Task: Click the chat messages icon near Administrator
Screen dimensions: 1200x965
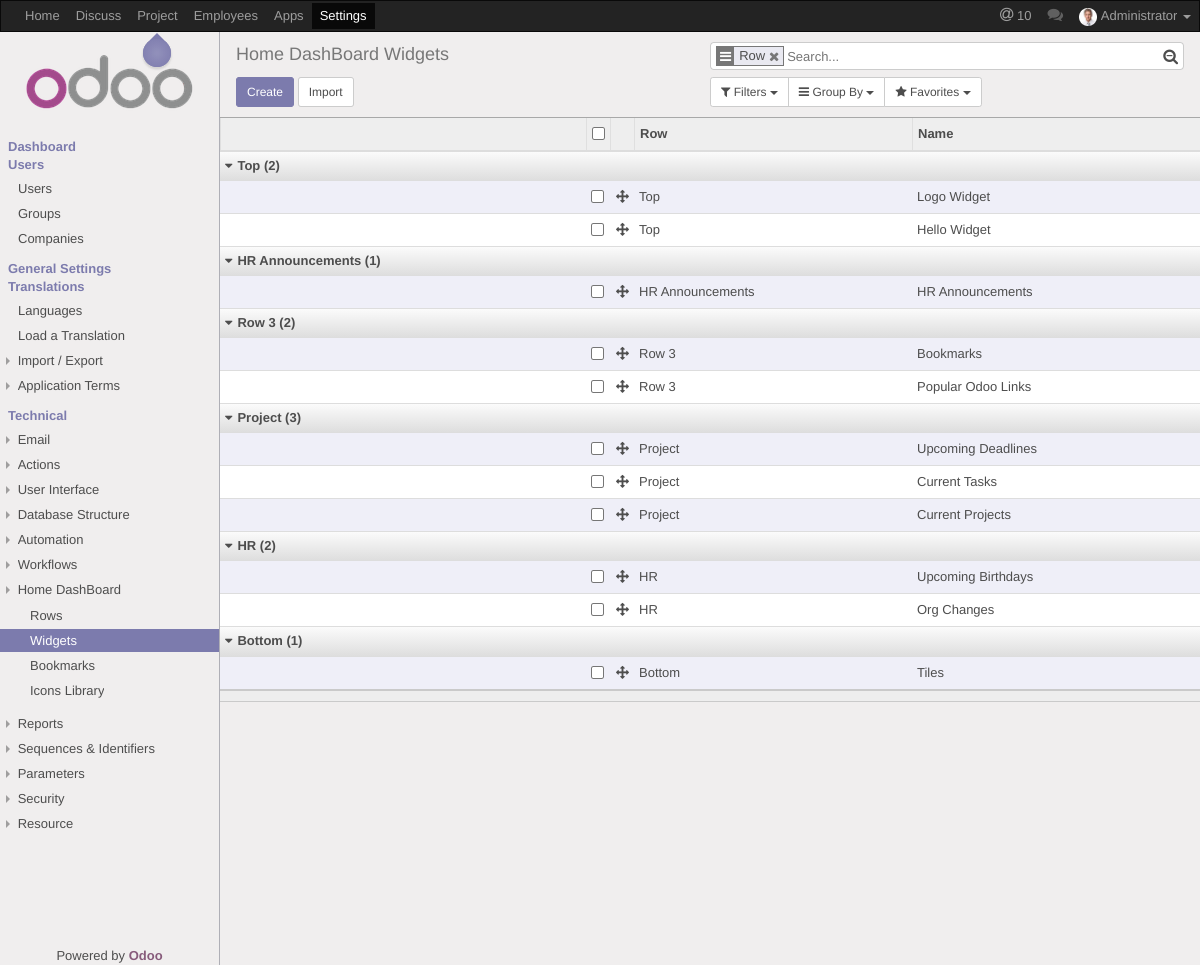Action: (x=1054, y=15)
